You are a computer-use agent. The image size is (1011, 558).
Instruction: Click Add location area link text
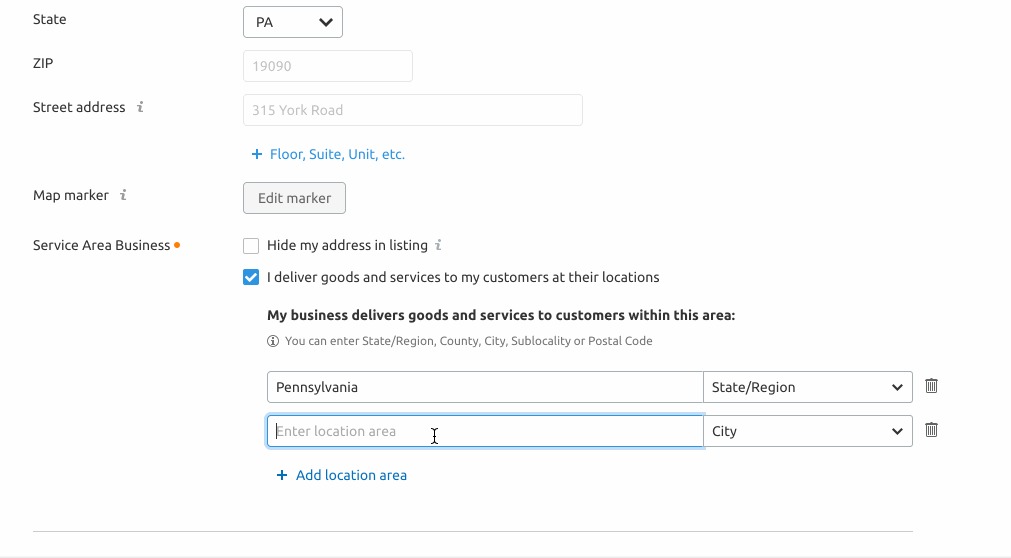tap(351, 475)
